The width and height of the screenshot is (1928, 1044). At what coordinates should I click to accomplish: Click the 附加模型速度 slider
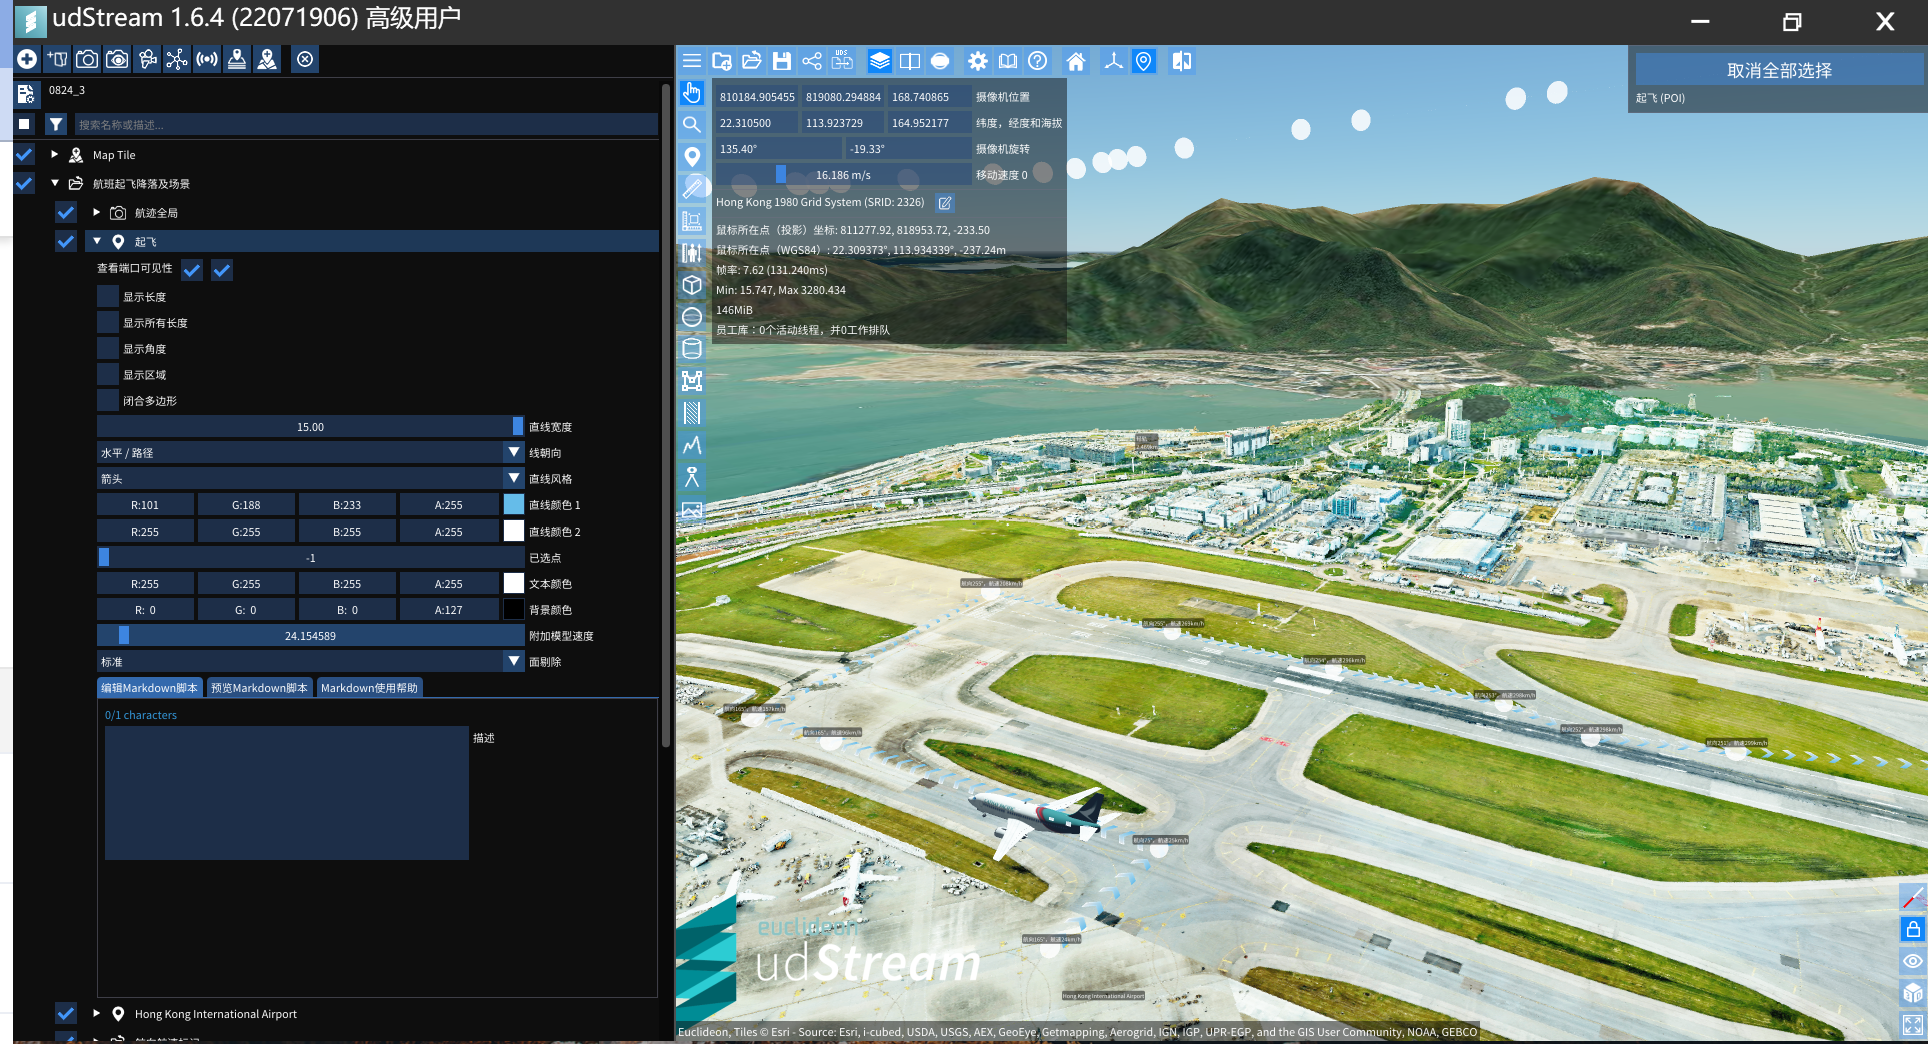tap(310, 636)
